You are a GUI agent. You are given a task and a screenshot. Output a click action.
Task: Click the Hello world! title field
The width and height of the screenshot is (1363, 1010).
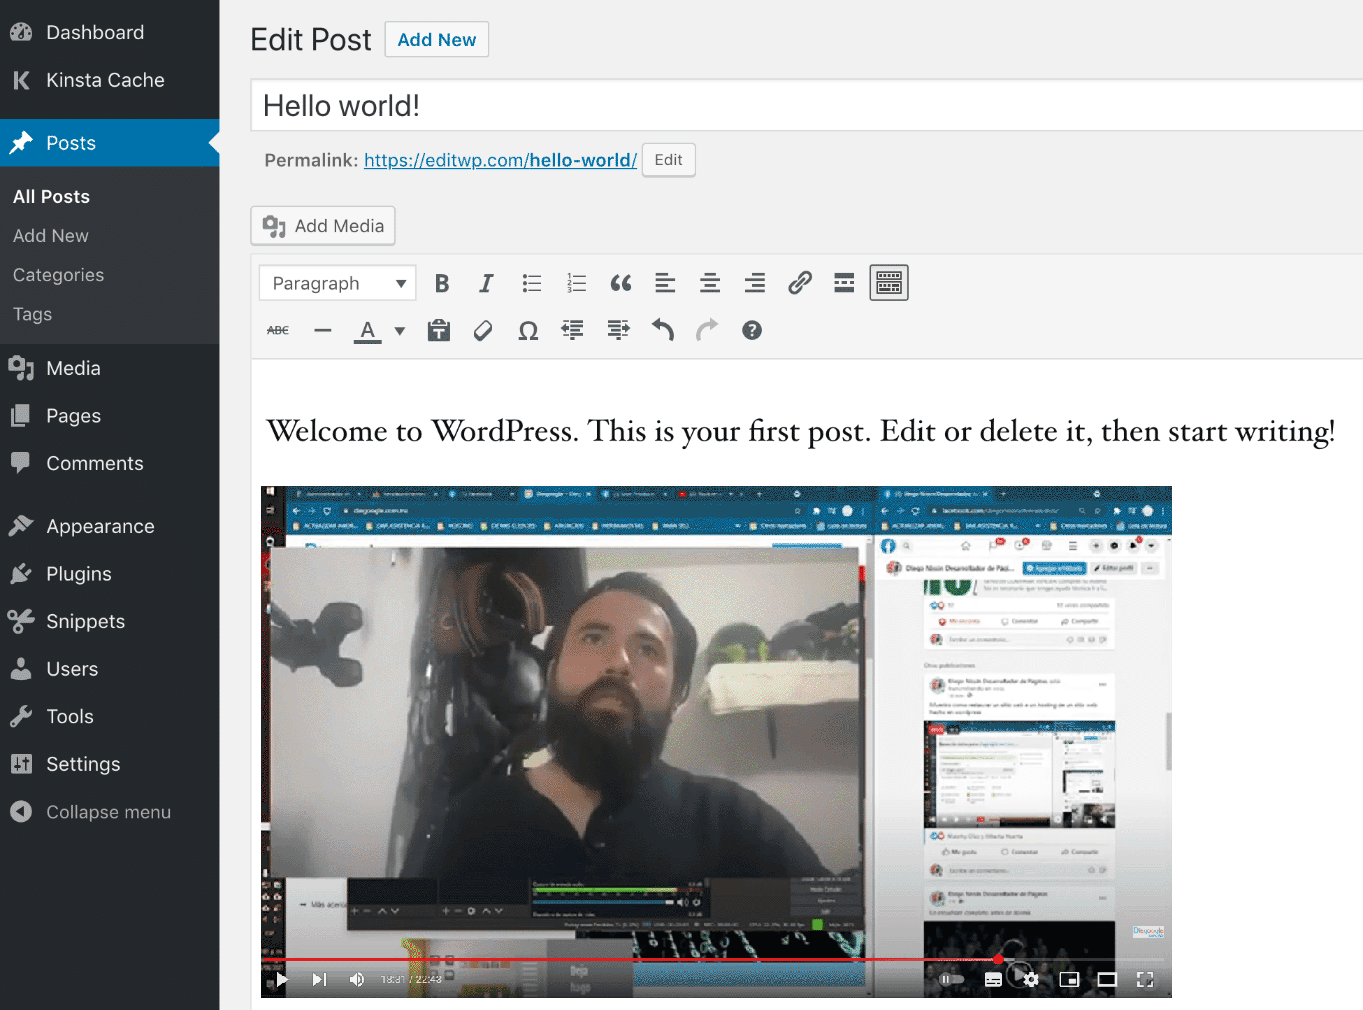pos(806,105)
